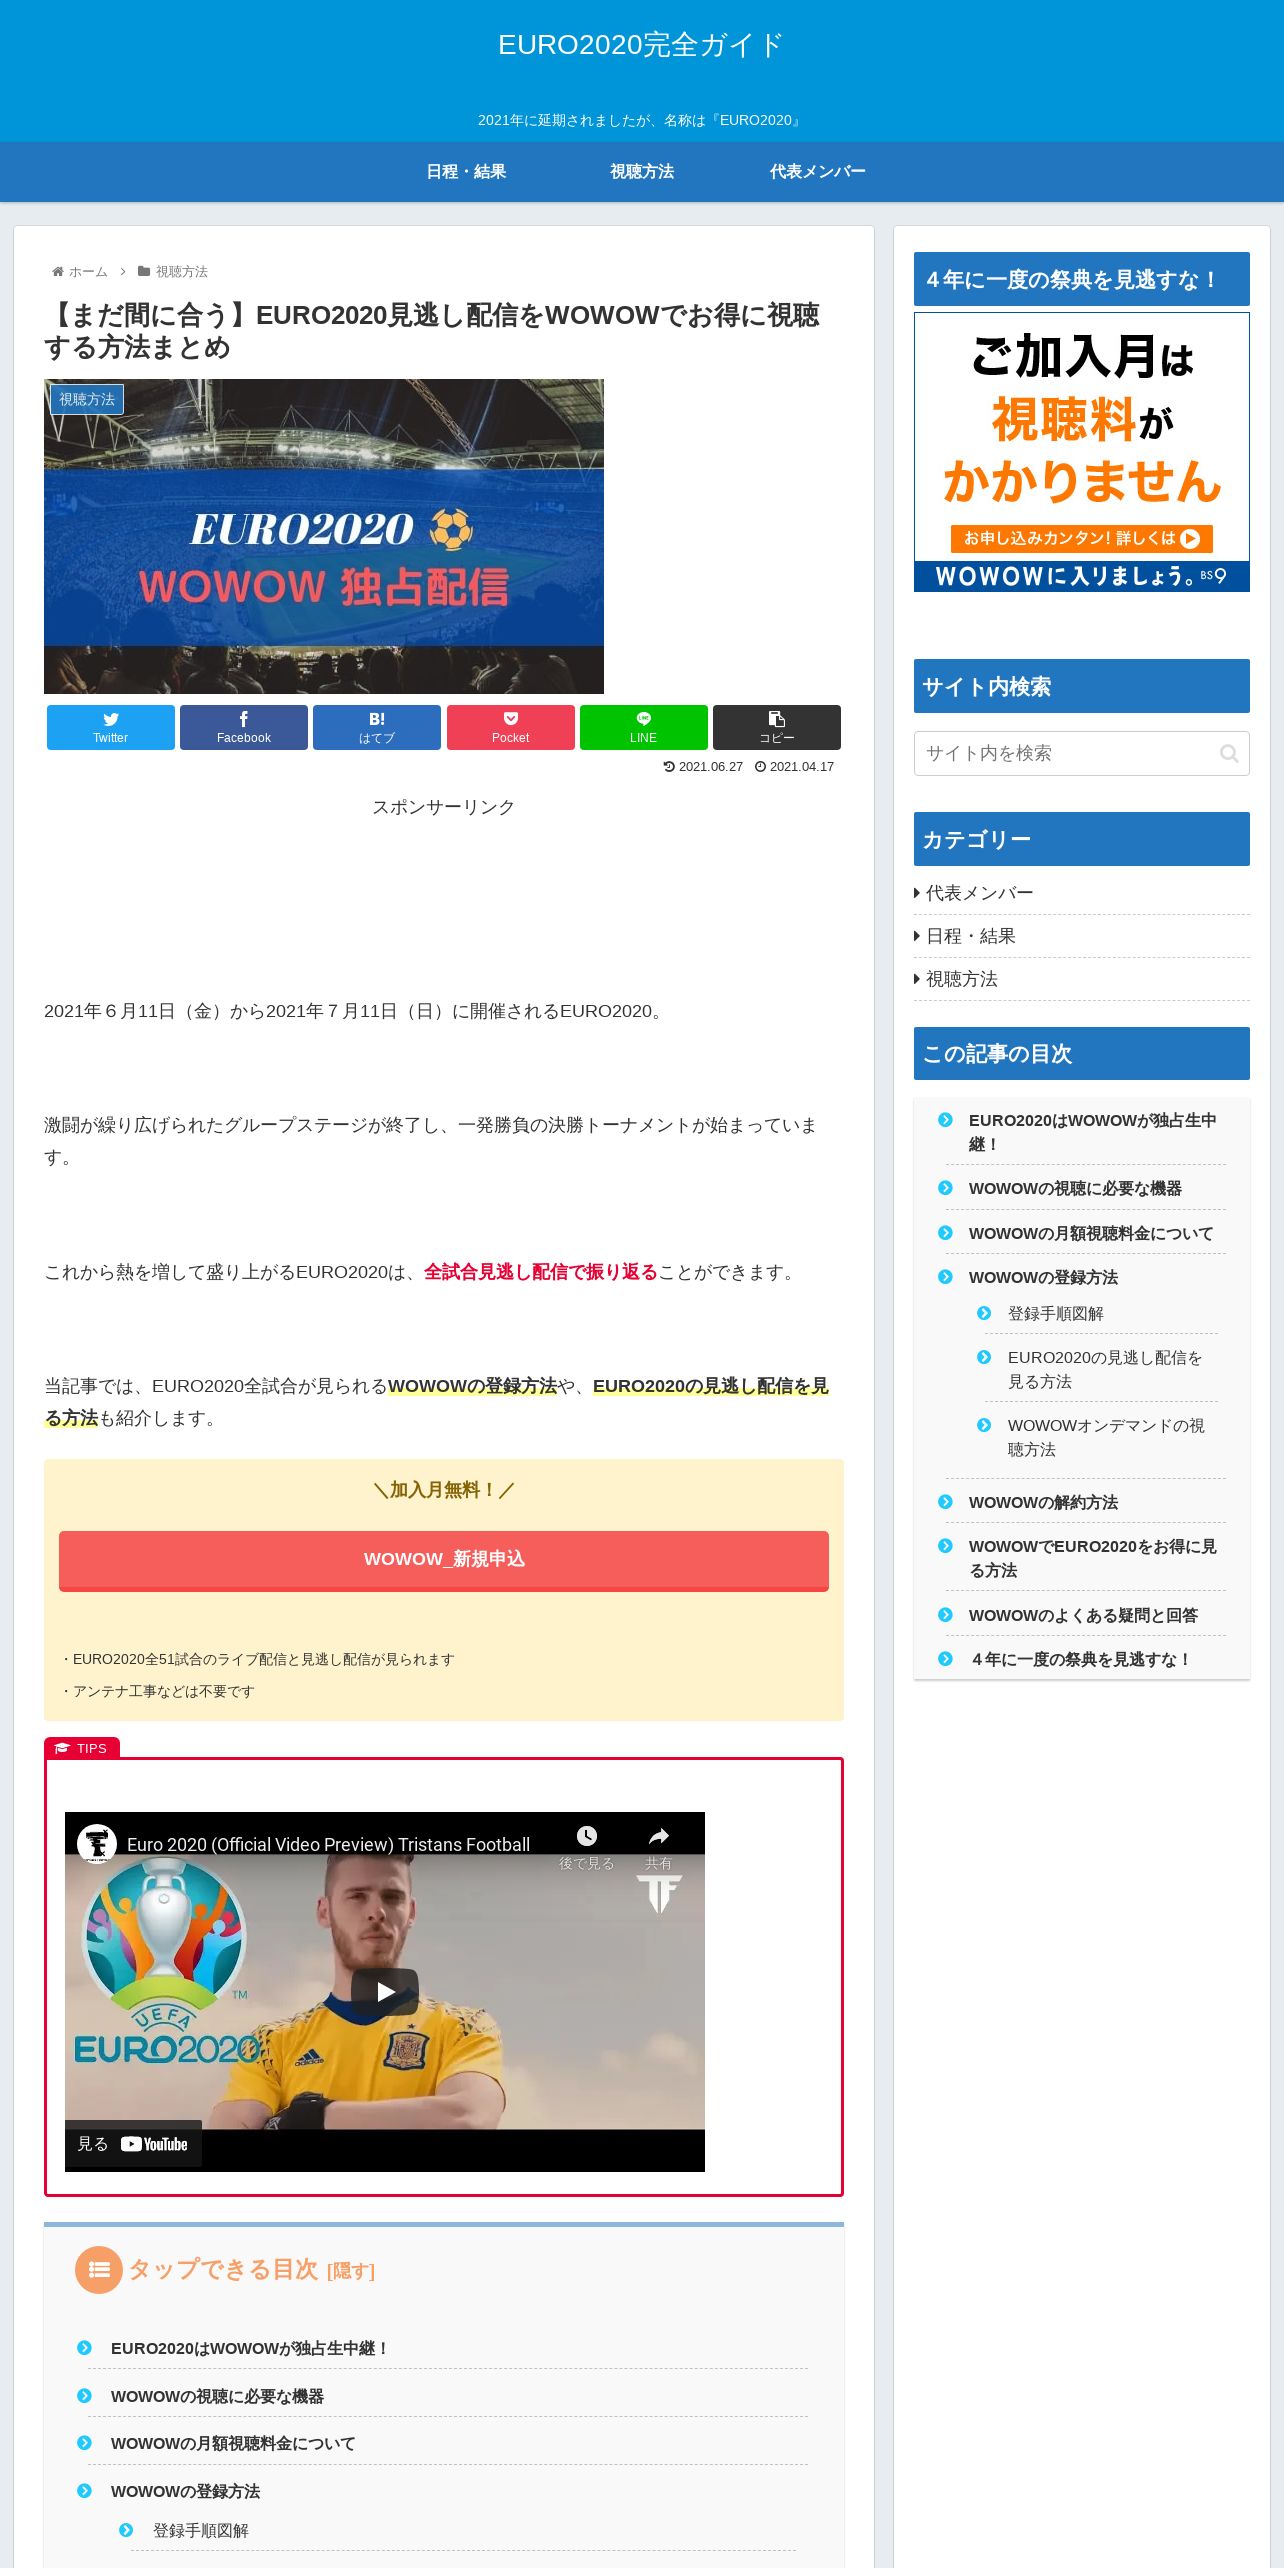The width and height of the screenshot is (1284, 2568).
Task: Sidebar TOC: go to ４年に一度の祭典を見逃すな！
Action: pyautogui.click(x=1080, y=1660)
